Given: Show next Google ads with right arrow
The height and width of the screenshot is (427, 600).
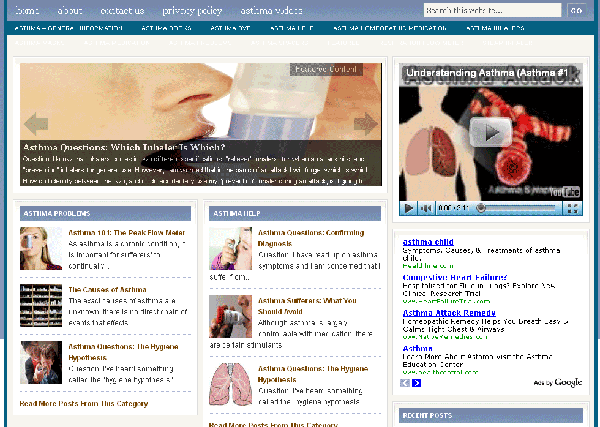Looking at the screenshot, I should (x=416, y=383).
